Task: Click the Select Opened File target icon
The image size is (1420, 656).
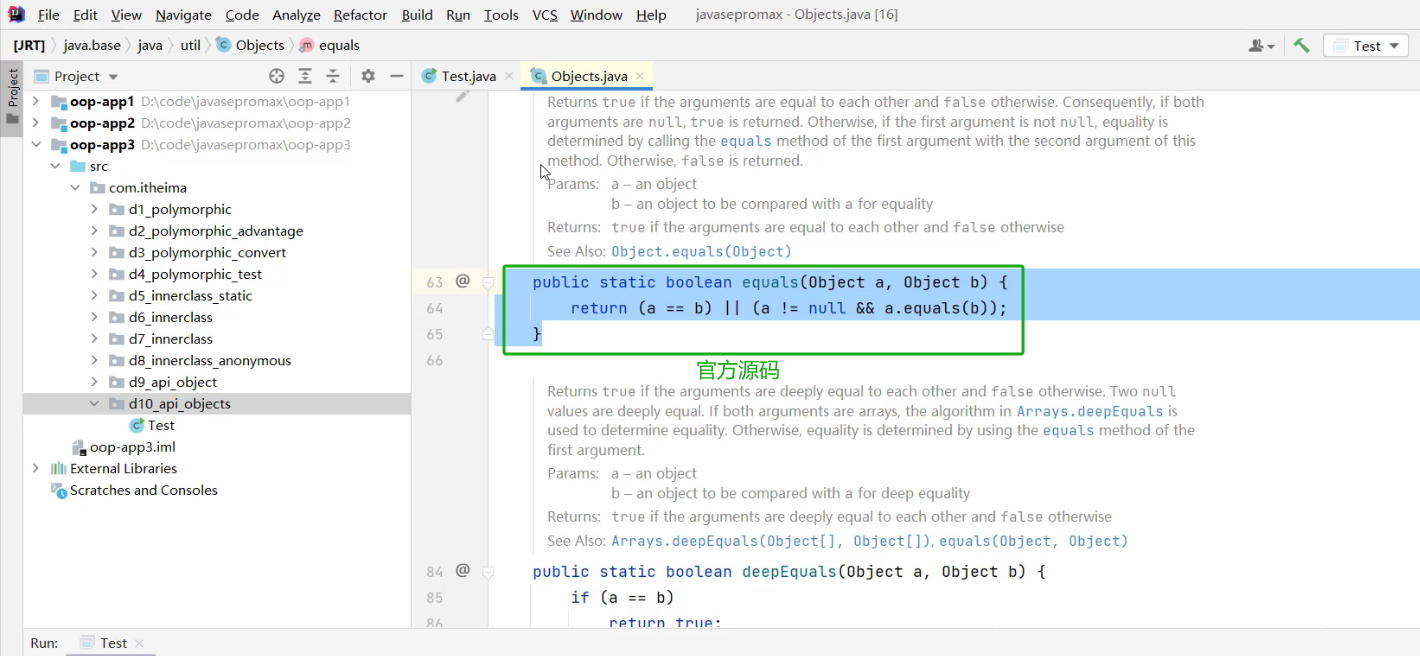Action: [277, 76]
